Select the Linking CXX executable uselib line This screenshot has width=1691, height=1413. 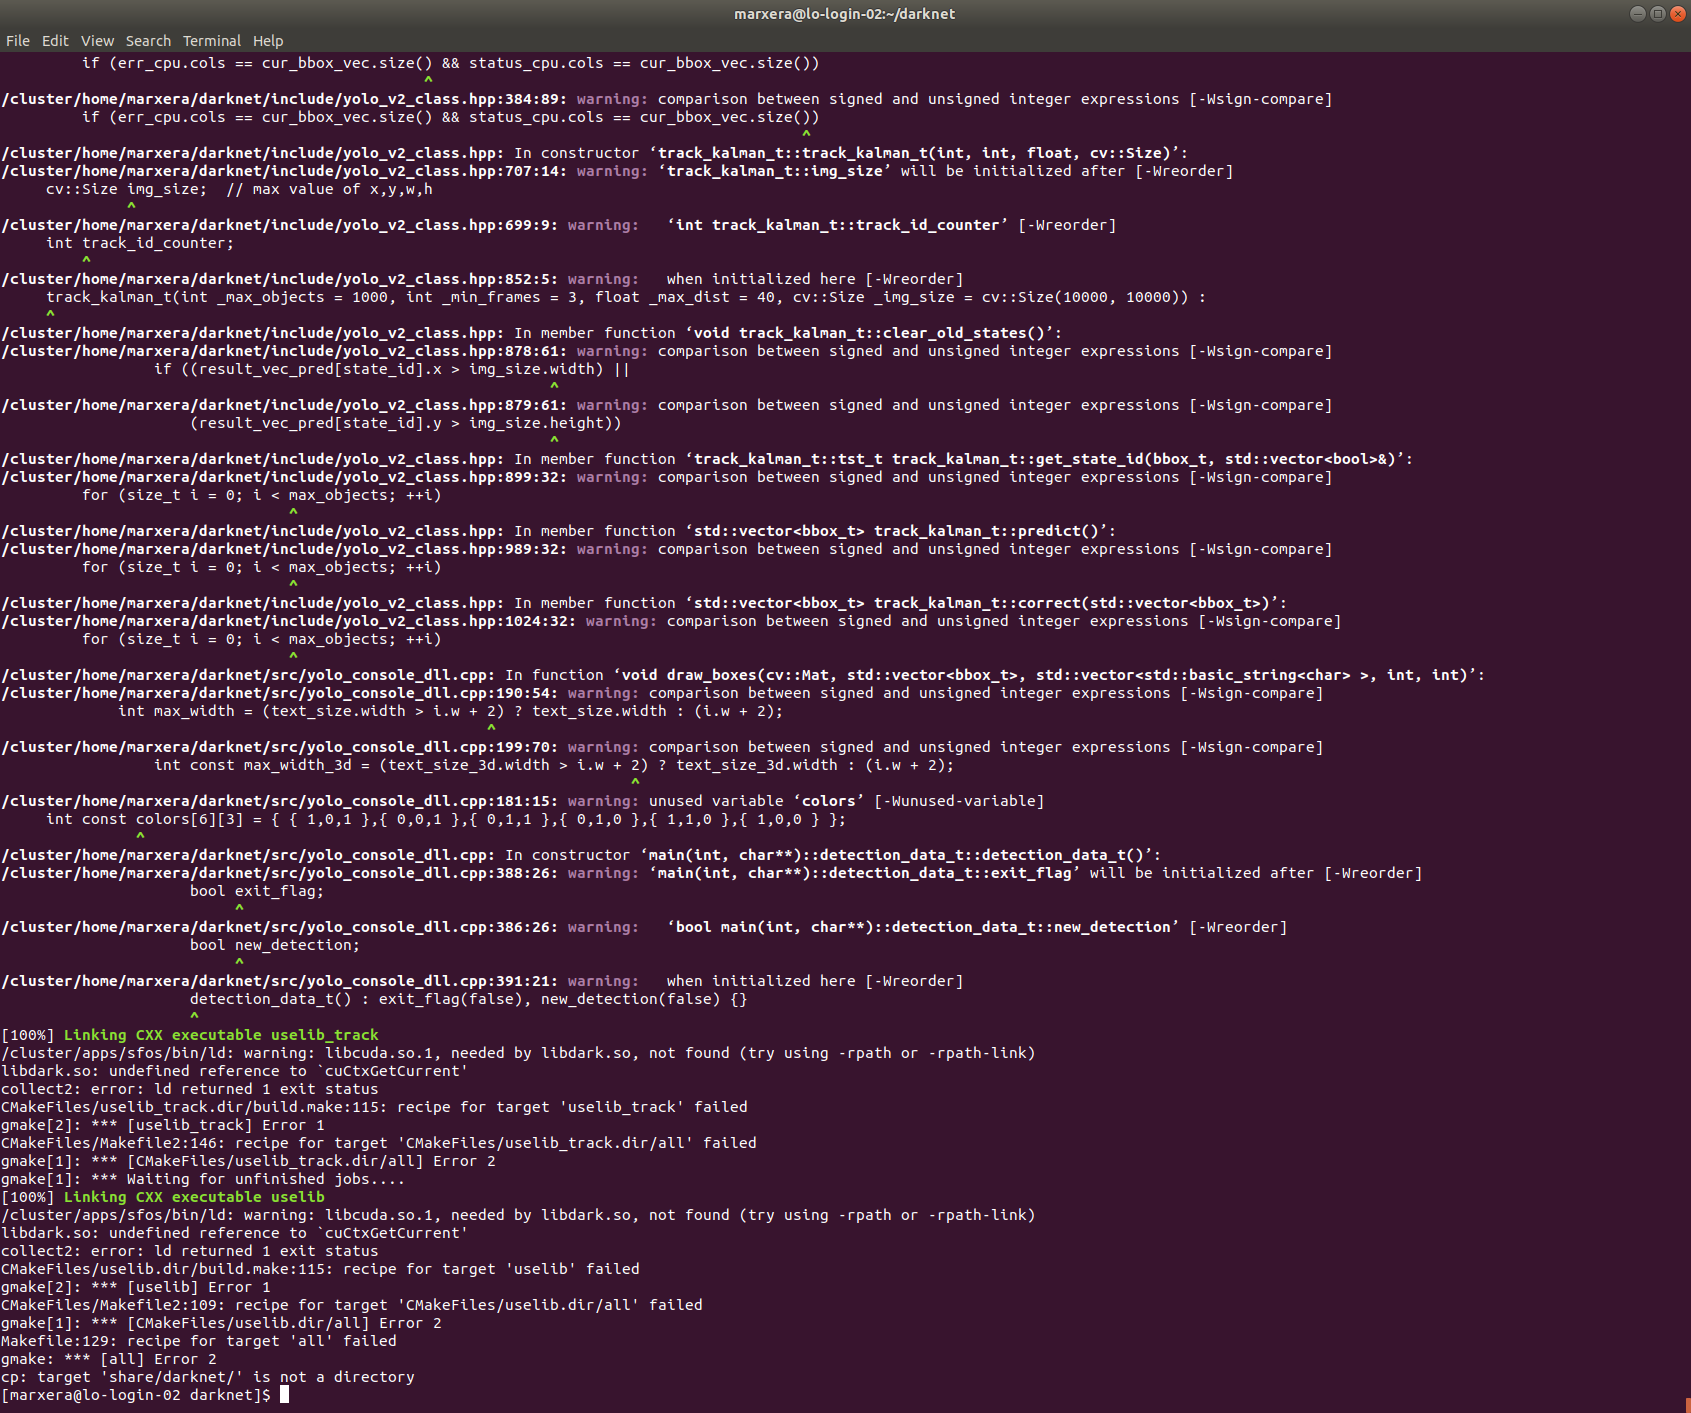163,1196
